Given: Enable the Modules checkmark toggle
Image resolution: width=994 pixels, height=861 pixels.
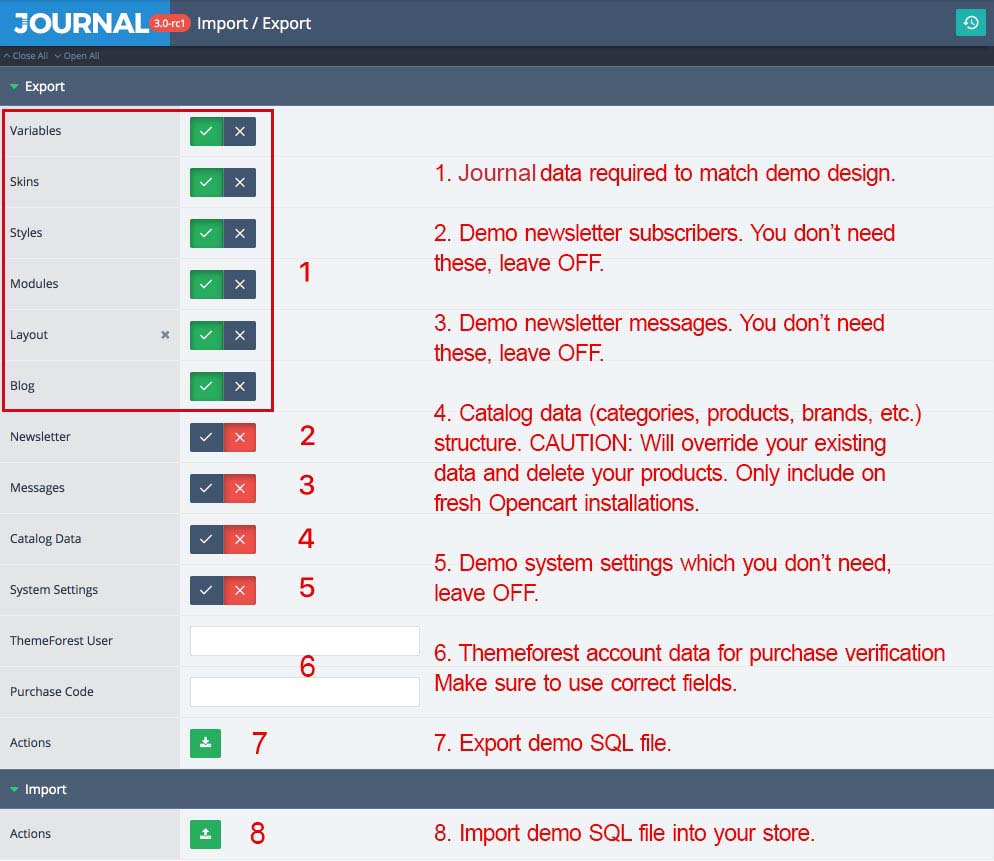Looking at the screenshot, I should [206, 284].
